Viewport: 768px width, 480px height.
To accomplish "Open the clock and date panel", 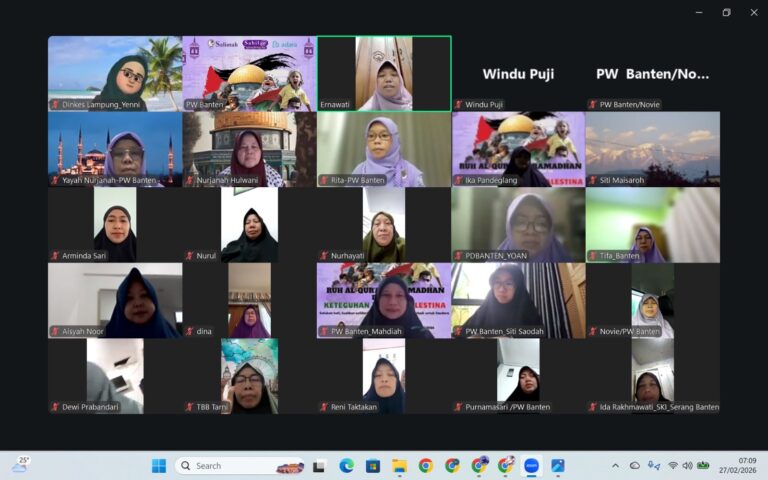I will (x=746, y=466).
